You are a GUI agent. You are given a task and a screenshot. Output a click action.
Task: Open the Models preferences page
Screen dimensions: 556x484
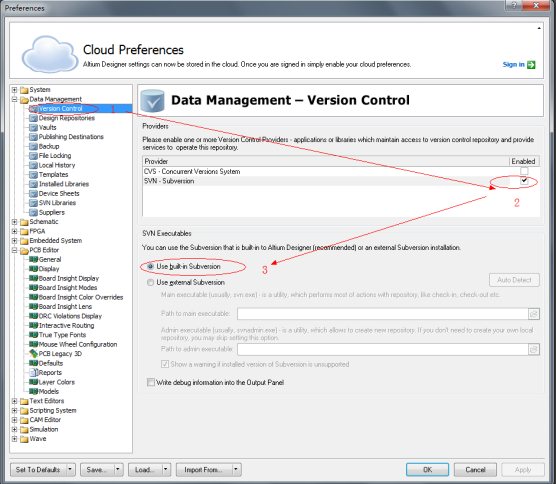[x=49, y=391]
